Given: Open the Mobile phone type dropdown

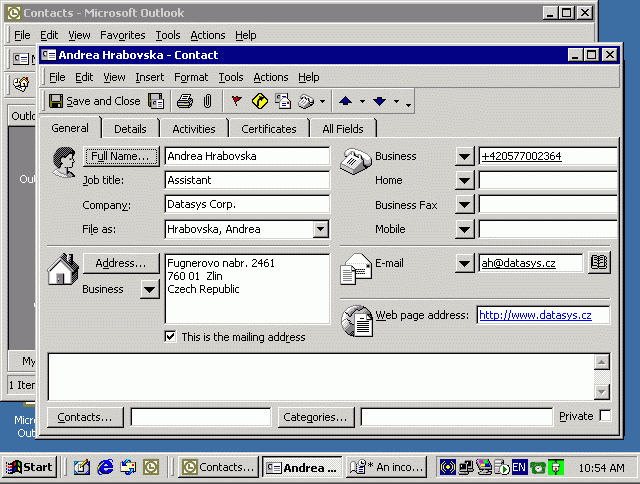Looking at the screenshot, I should click(x=464, y=229).
